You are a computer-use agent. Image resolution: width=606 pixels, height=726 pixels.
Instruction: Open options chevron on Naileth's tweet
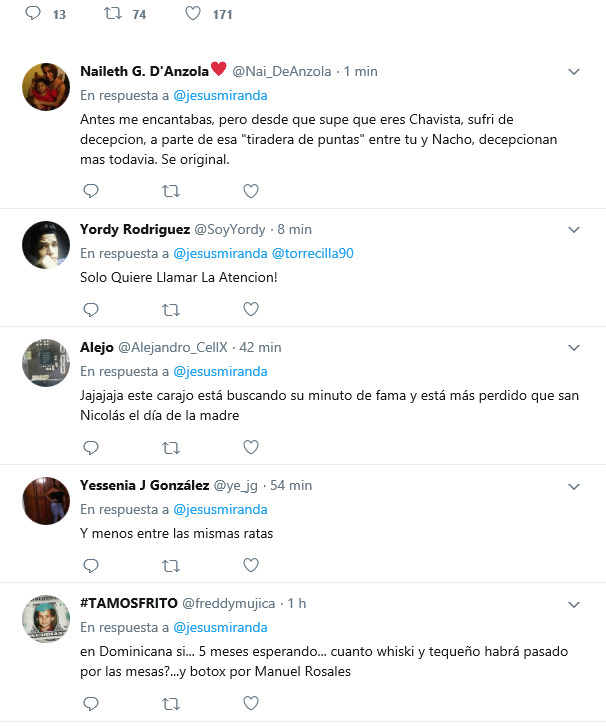tap(574, 72)
